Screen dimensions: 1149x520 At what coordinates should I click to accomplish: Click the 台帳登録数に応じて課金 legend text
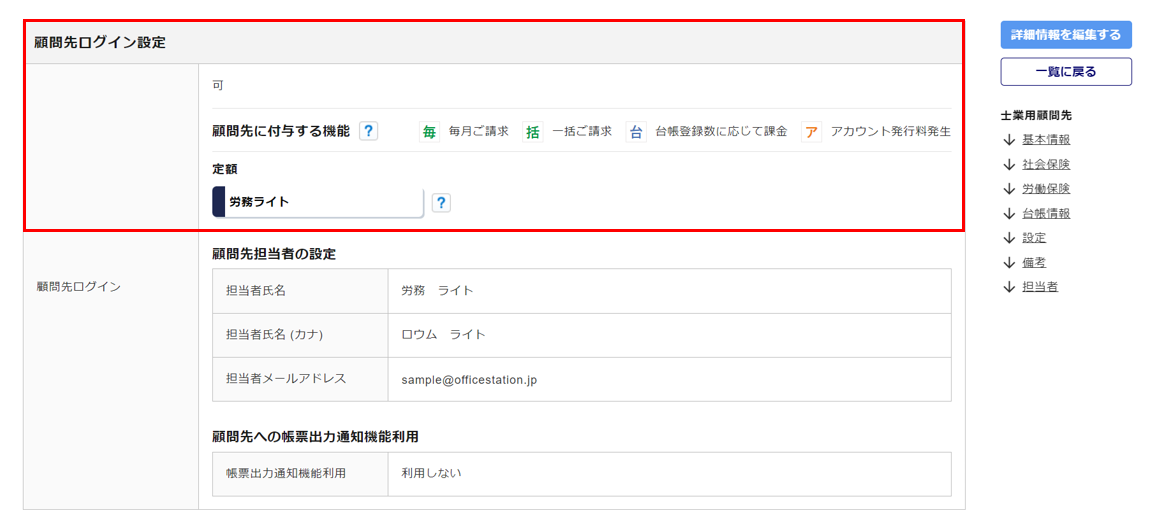721,133
